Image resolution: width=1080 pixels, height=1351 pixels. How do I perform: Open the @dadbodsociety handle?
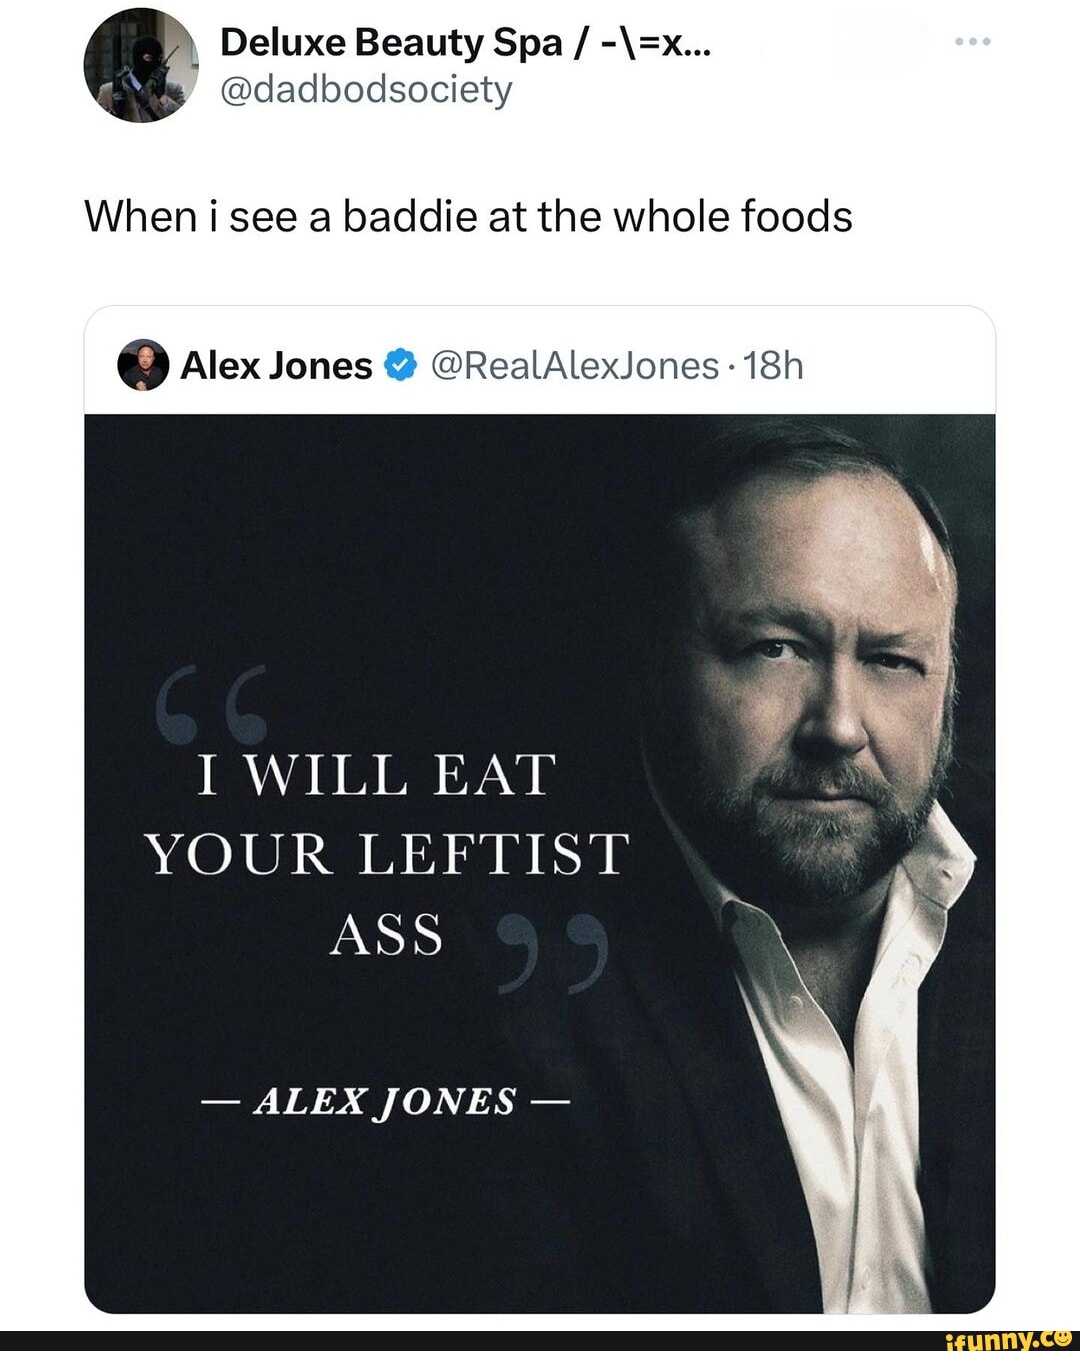366,90
